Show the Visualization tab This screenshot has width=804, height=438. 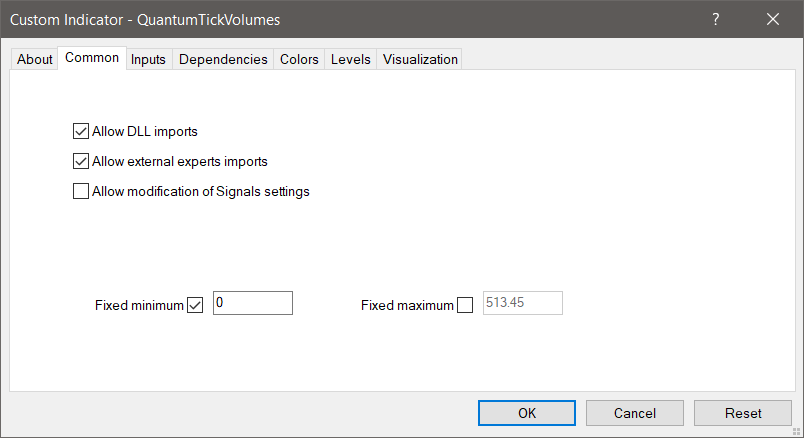pos(420,59)
